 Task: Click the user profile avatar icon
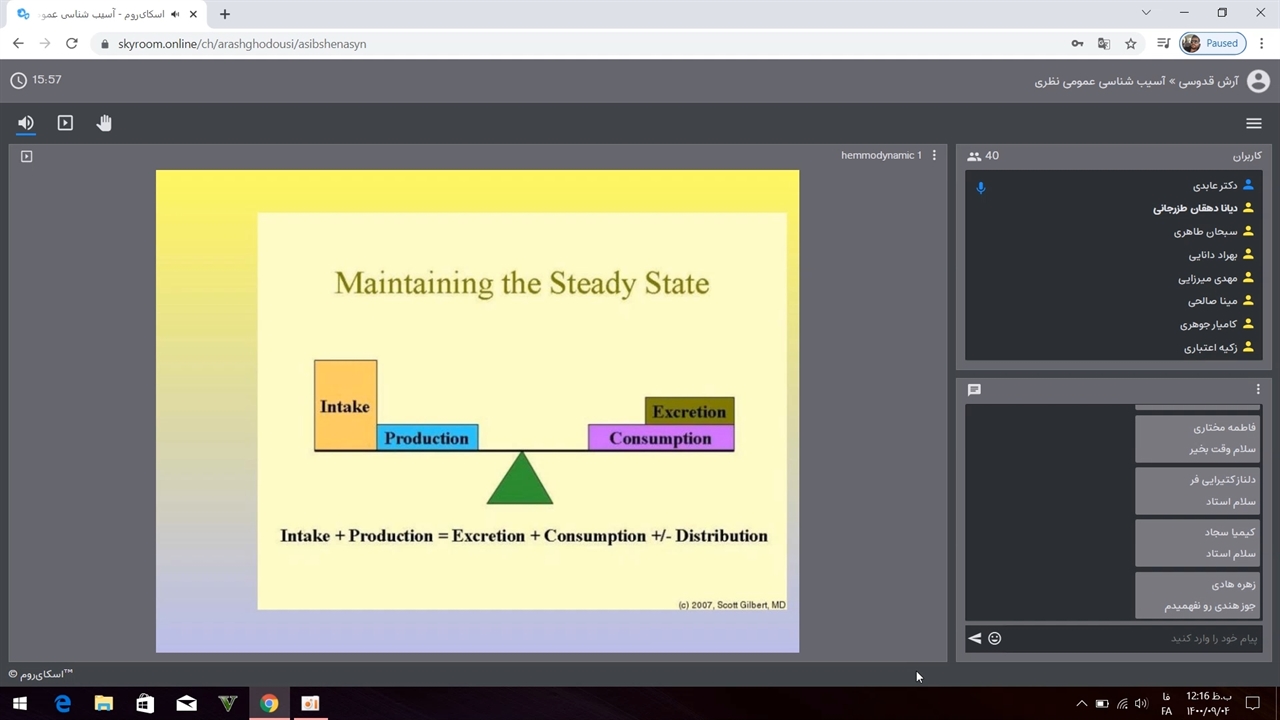(1257, 81)
